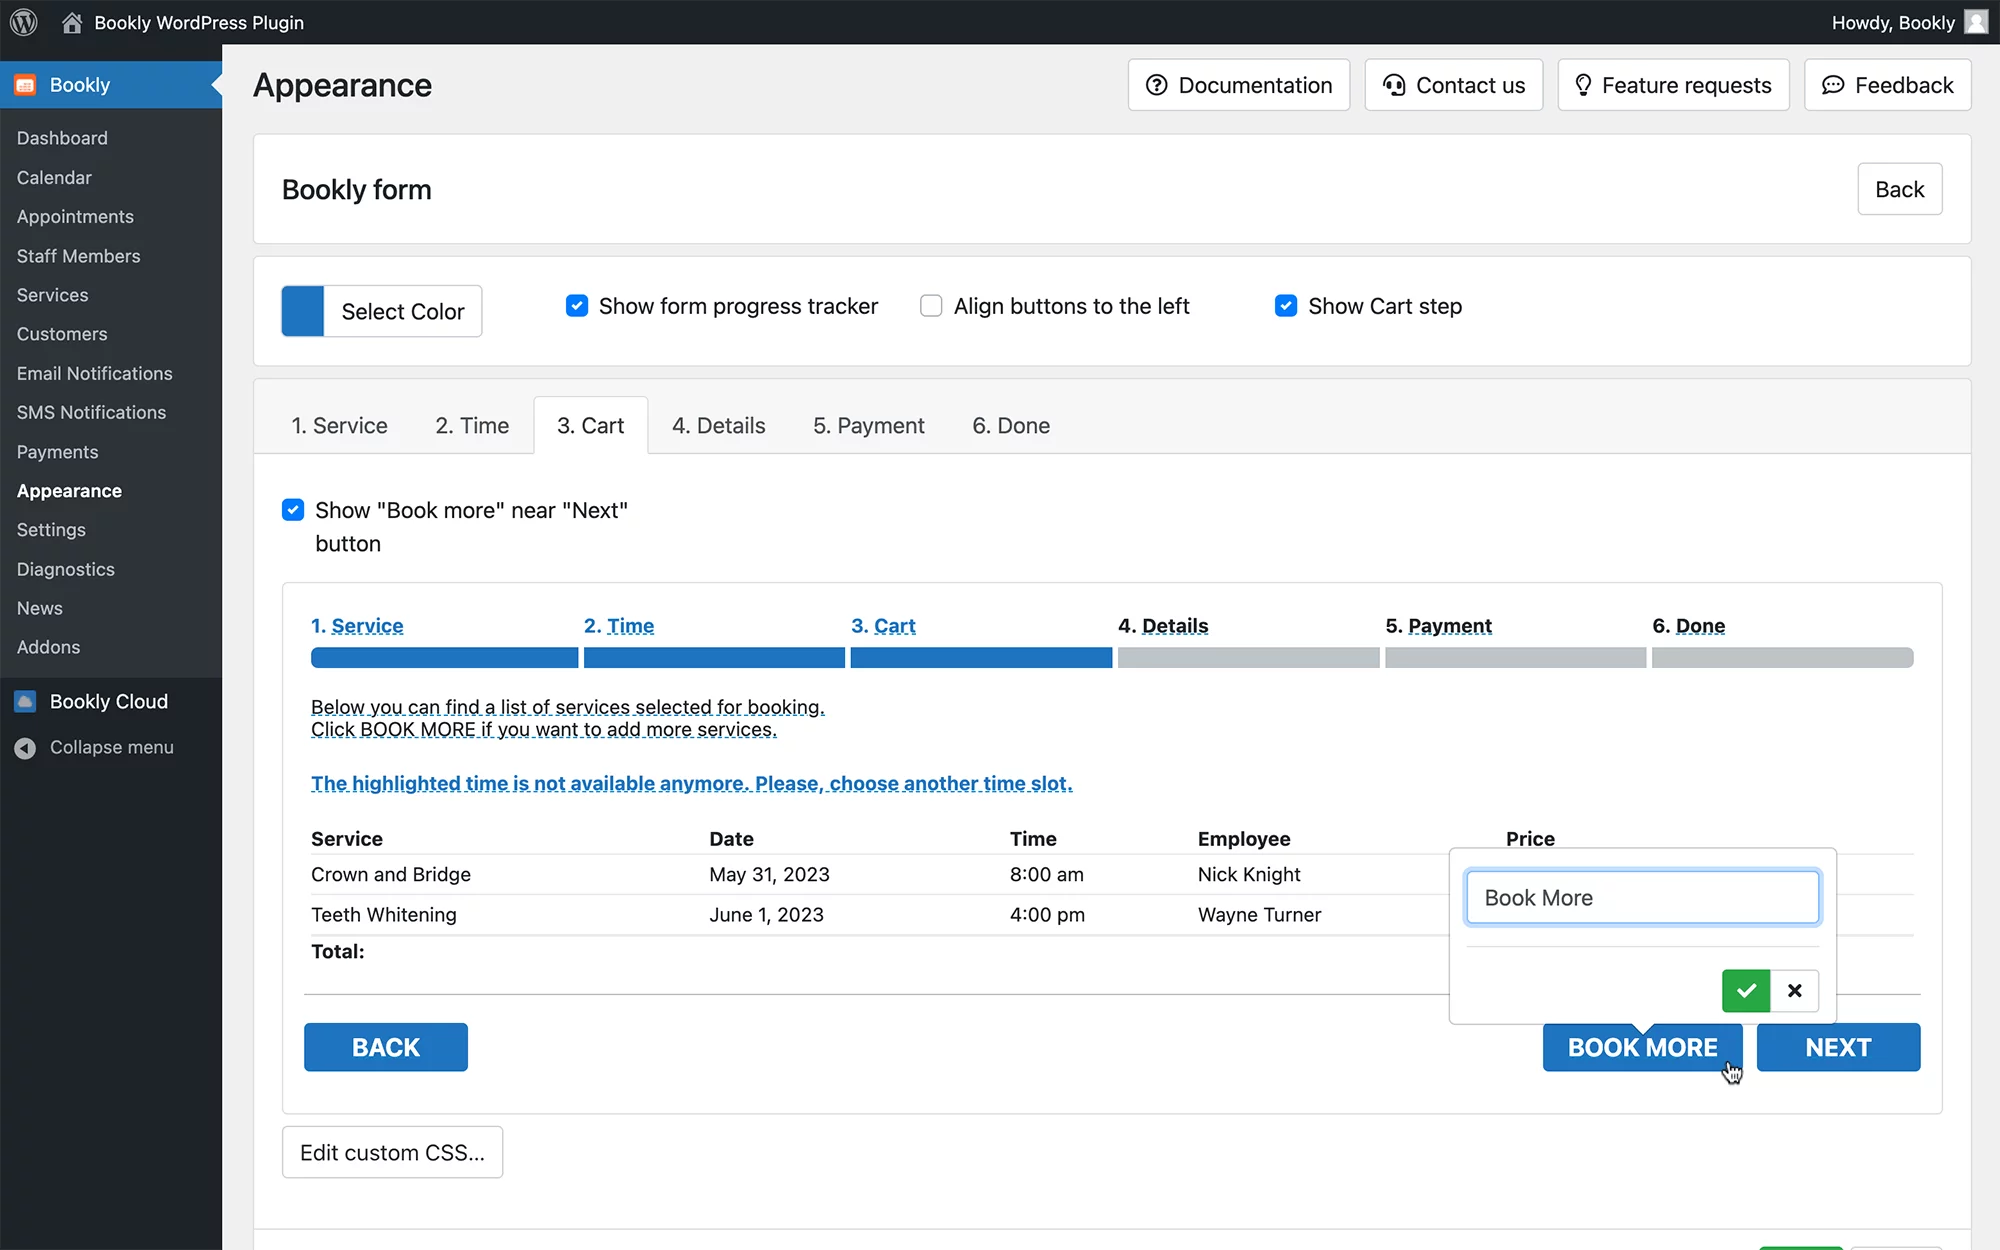Switch to the 2. Time tab
This screenshot has width=2000, height=1250.
click(472, 426)
